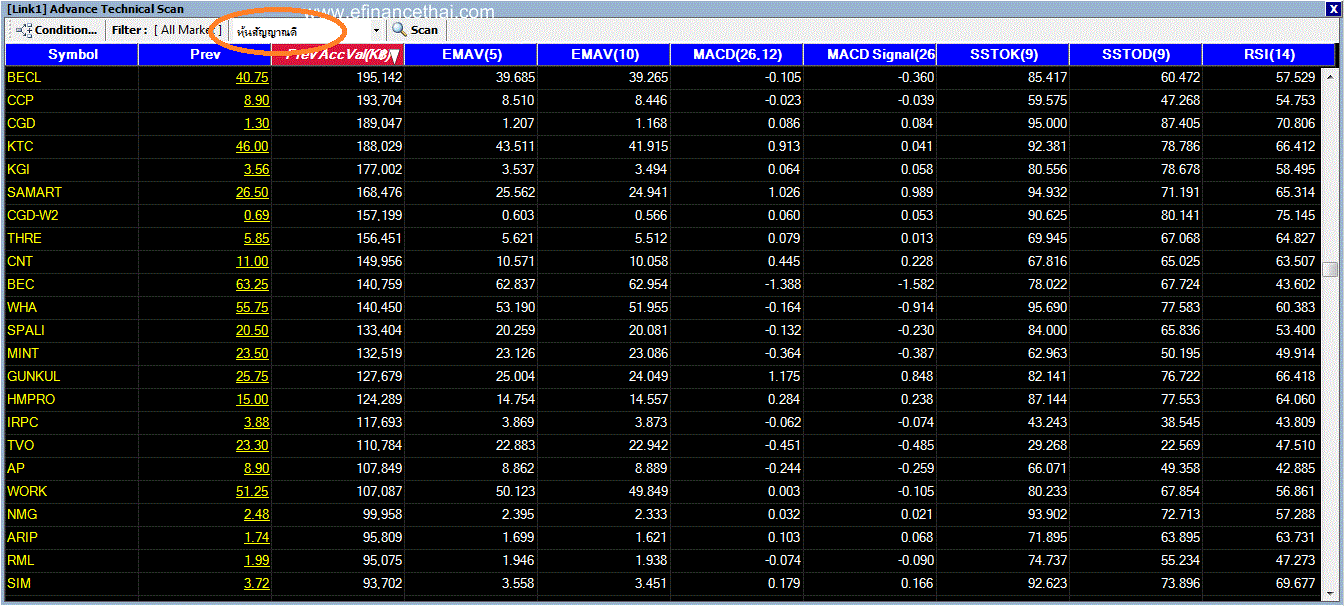Expand the scan template dropdown arrow
Viewport: 1344px width, 606px height.
(x=376, y=31)
